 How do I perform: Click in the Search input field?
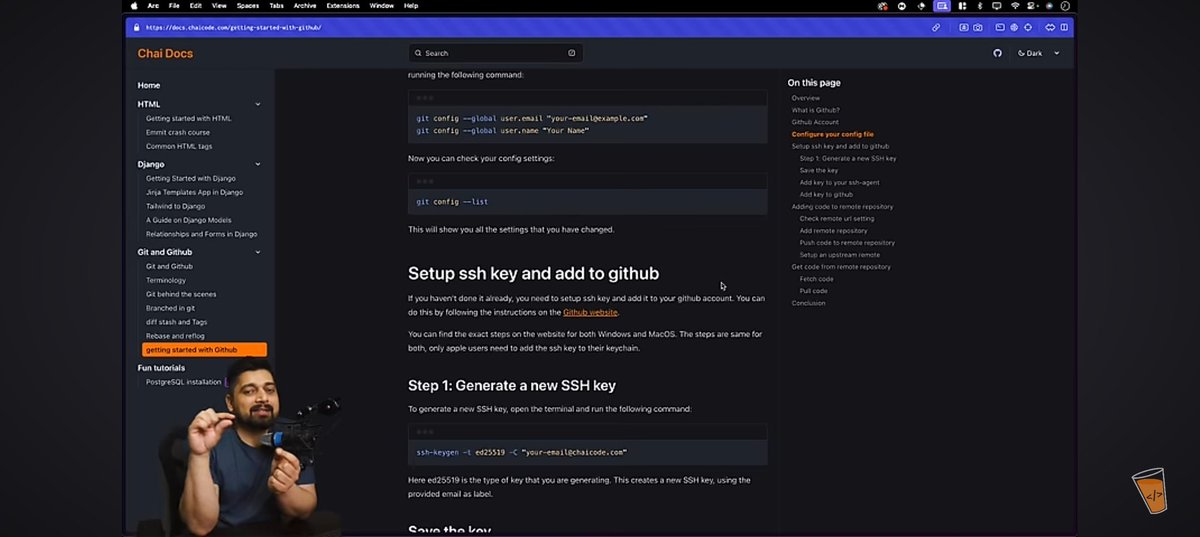coord(495,53)
